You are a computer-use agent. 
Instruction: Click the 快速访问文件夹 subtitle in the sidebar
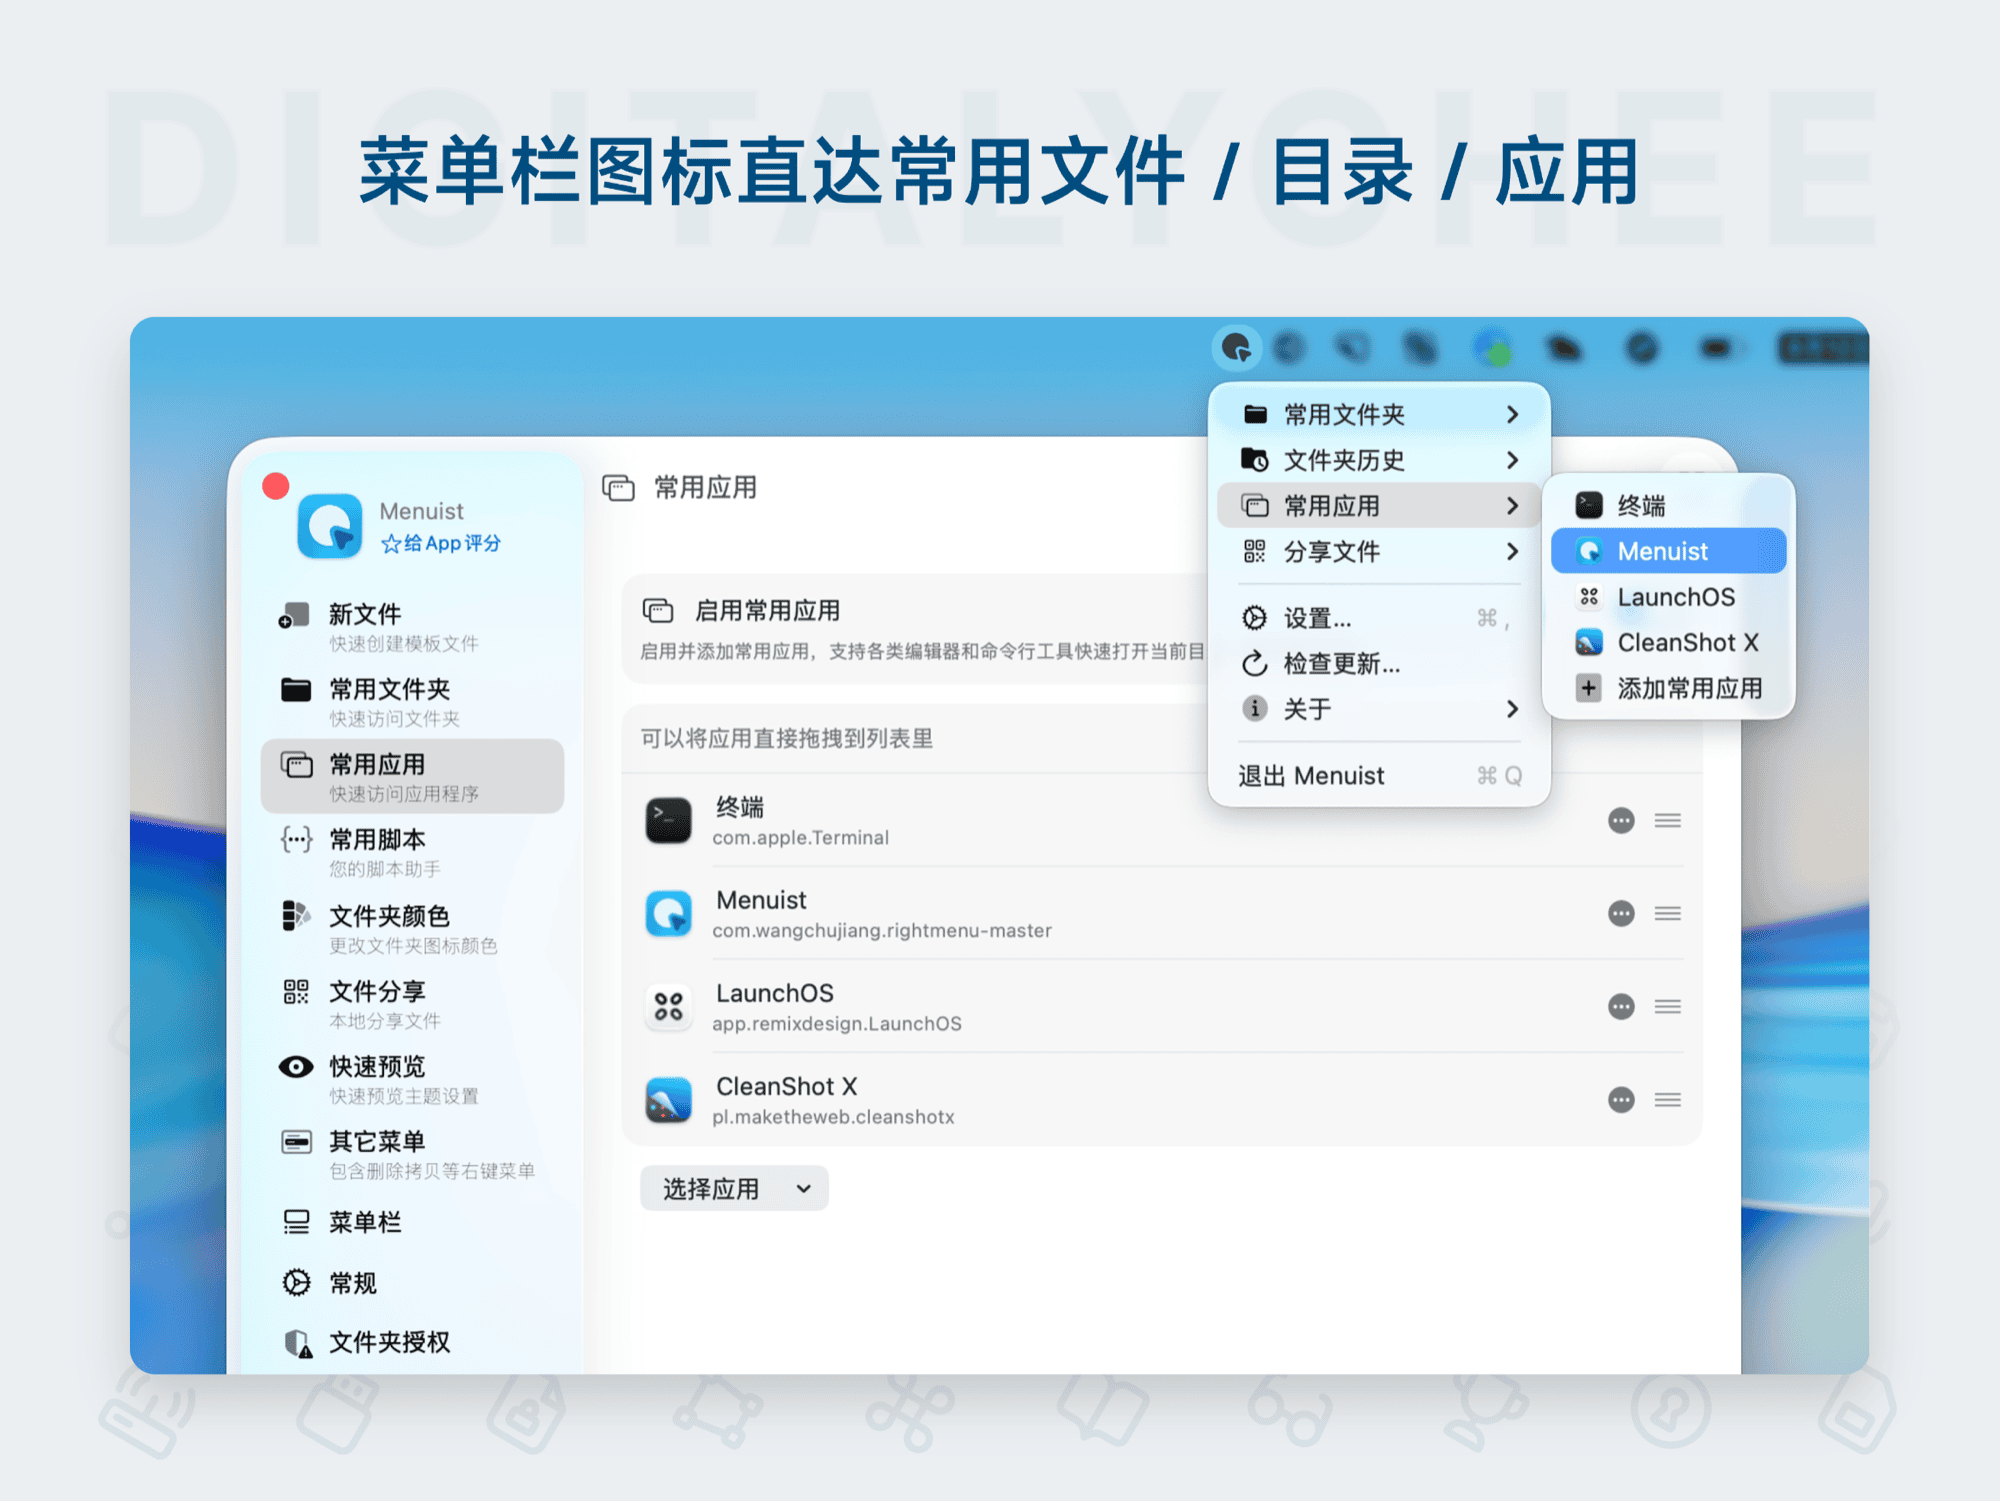395,719
